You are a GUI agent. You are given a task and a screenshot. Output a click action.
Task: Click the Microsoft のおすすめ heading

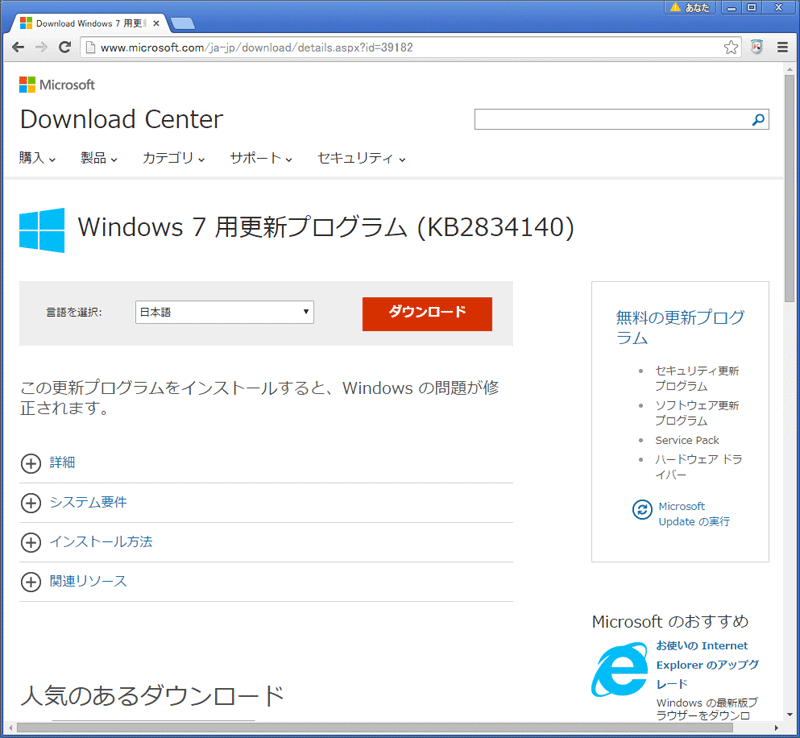[670, 622]
